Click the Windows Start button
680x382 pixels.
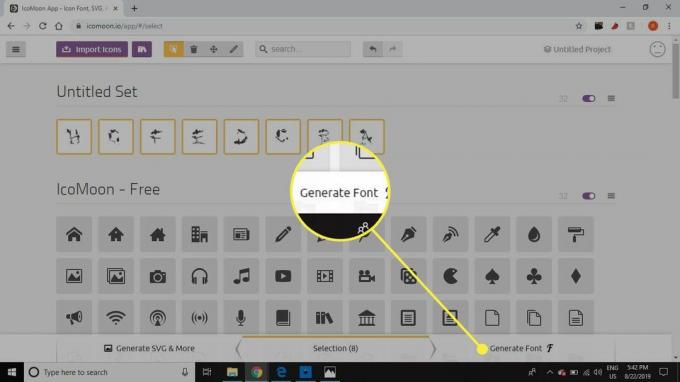12,372
